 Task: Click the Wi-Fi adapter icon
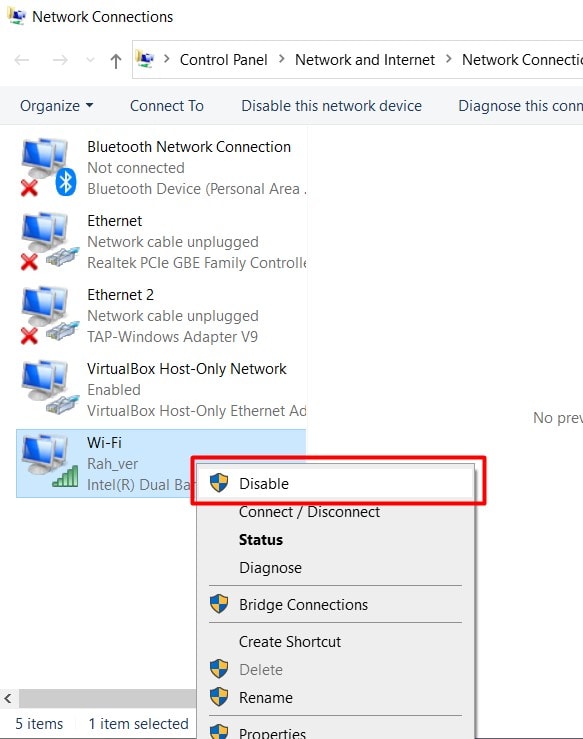[49, 461]
